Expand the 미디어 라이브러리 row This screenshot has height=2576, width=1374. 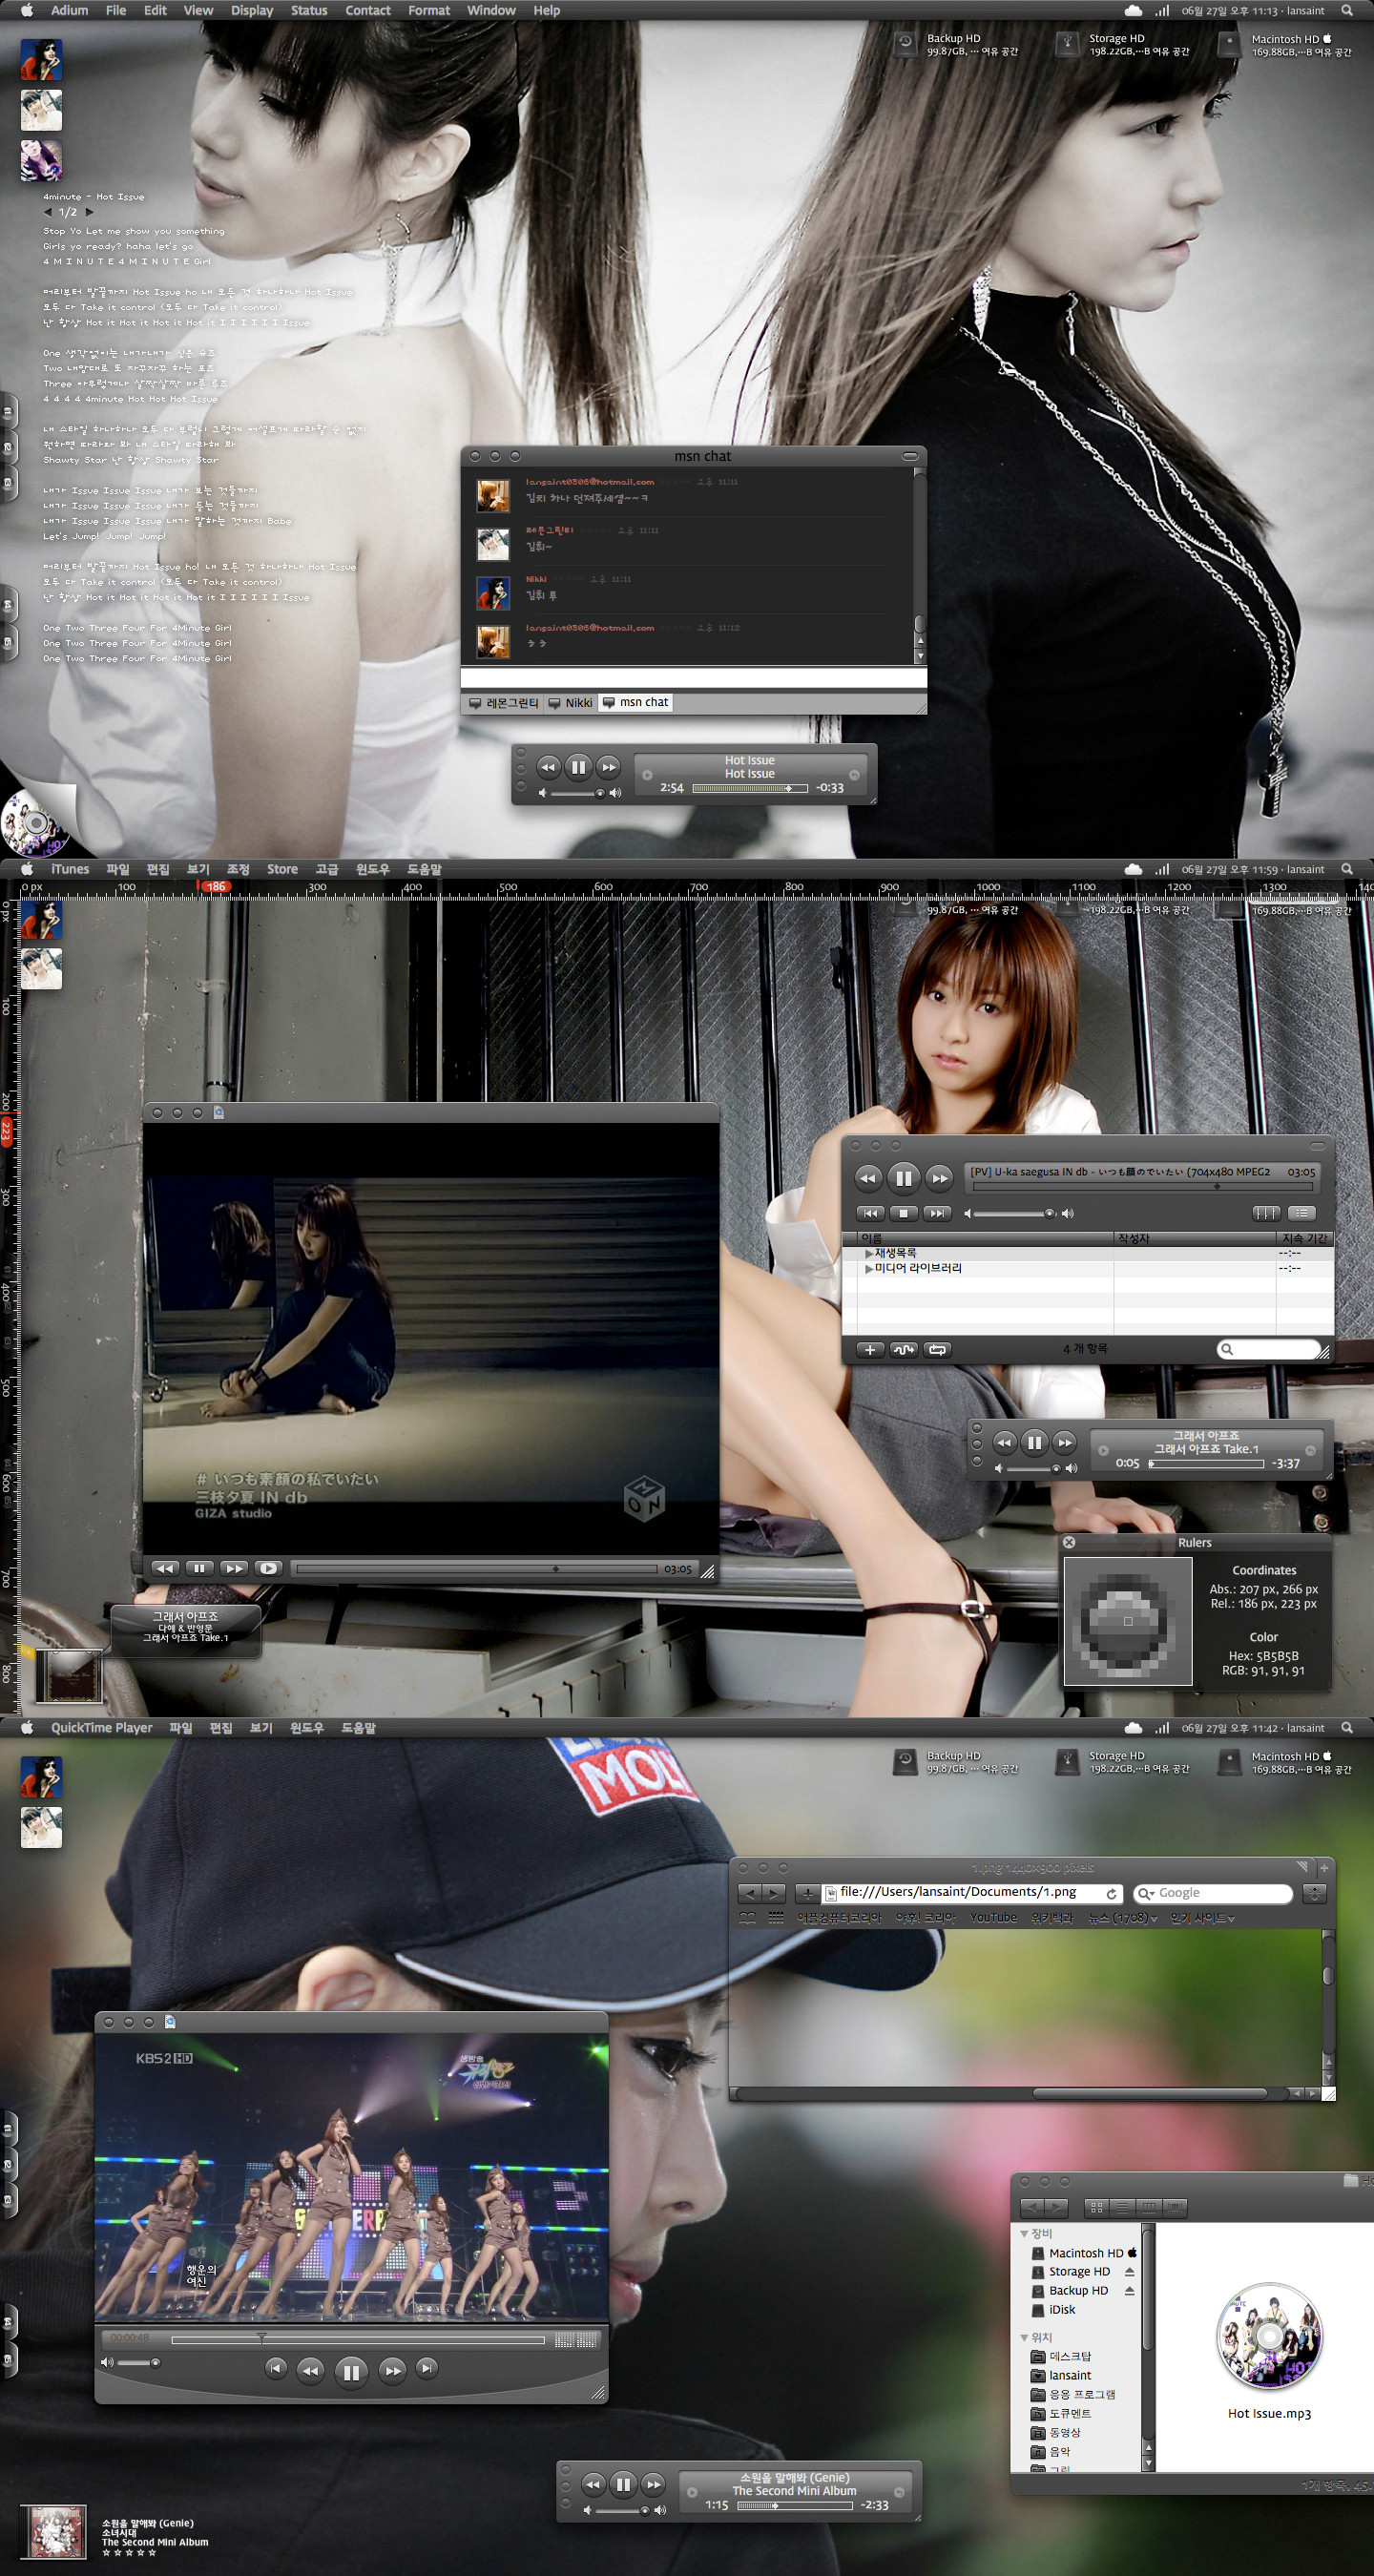click(x=869, y=1268)
